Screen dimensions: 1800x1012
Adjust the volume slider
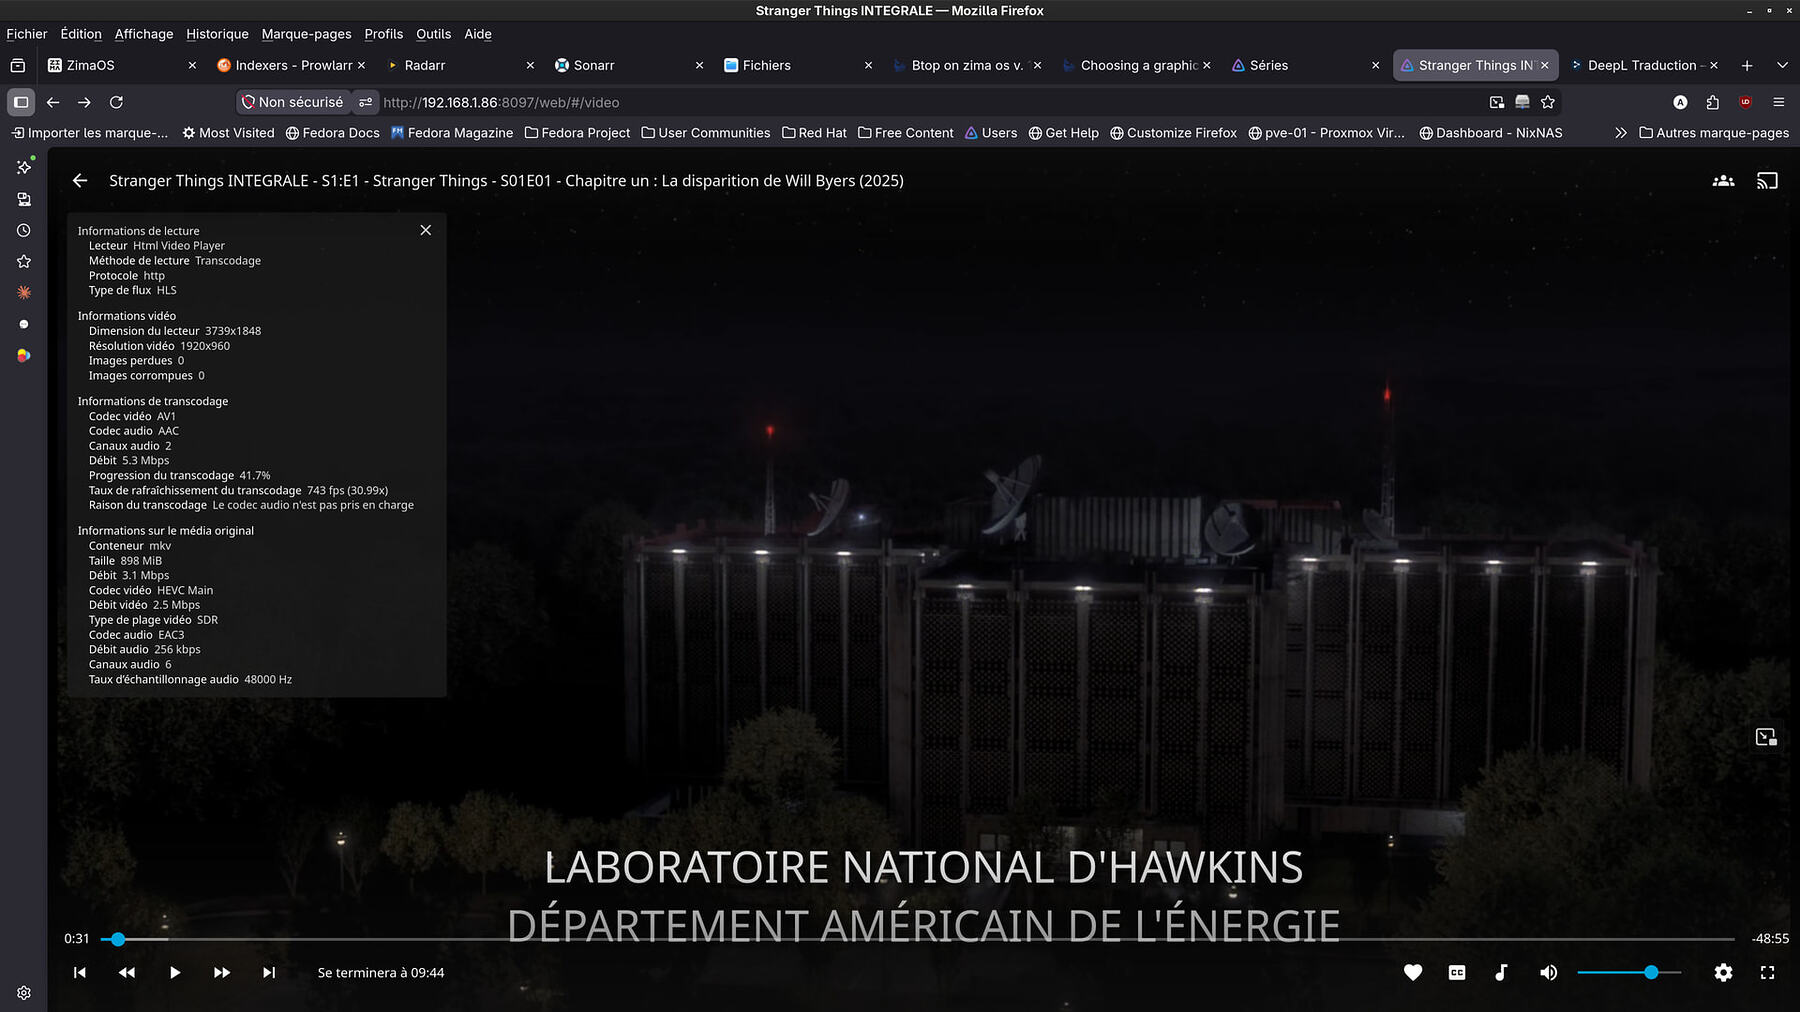[x=1629, y=972]
